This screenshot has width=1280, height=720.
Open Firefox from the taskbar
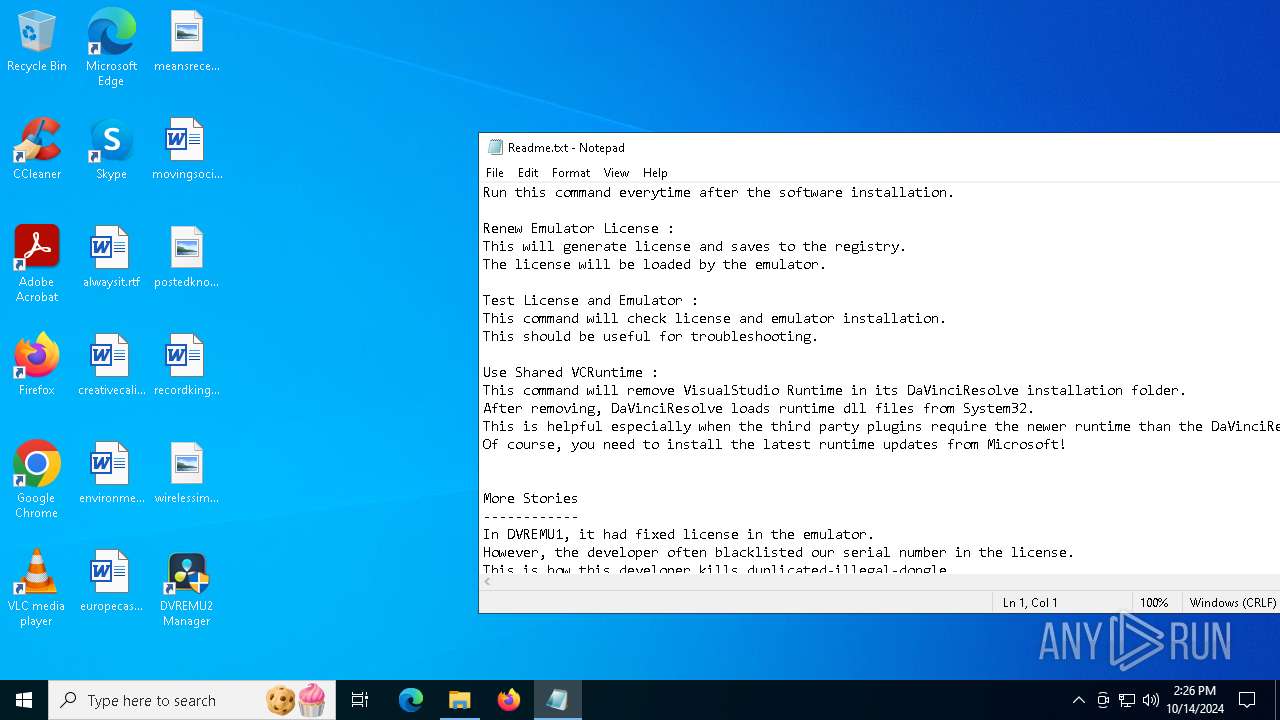[x=508, y=700]
